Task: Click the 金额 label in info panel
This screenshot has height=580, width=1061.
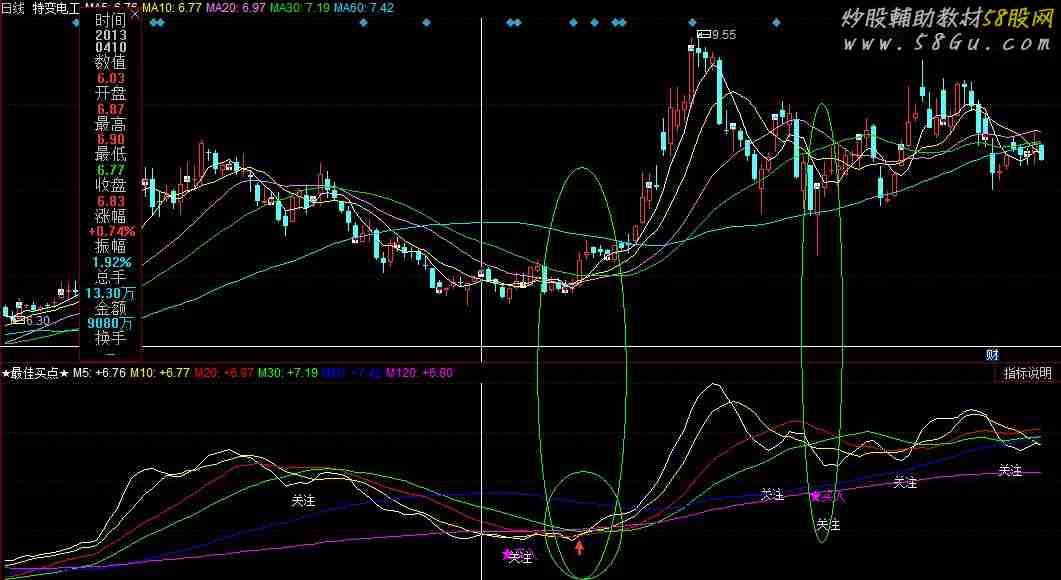Action: coord(110,308)
